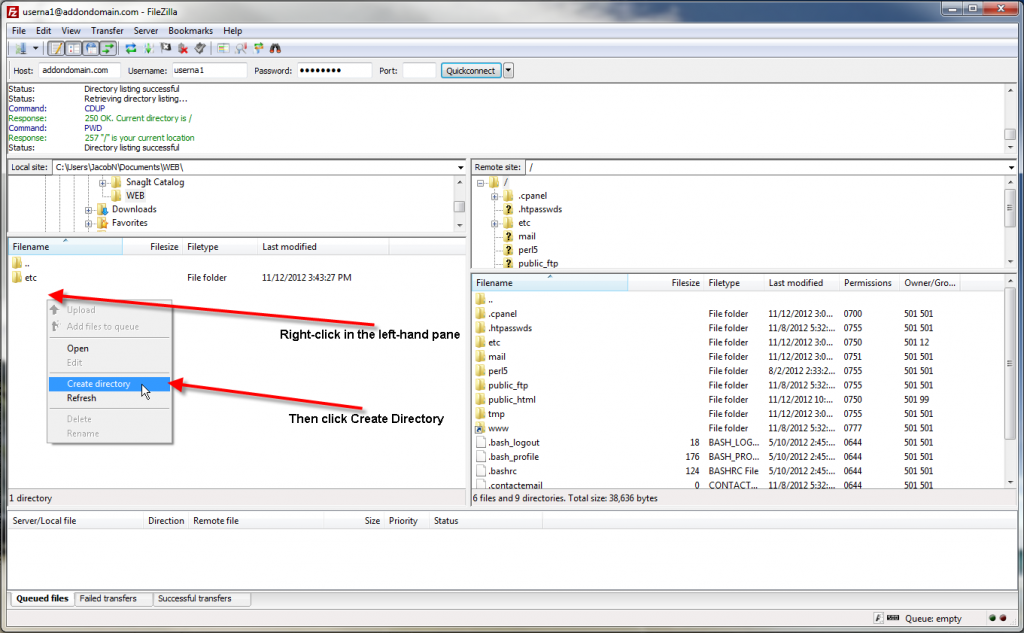Click the Host input field

click(80, 71)
